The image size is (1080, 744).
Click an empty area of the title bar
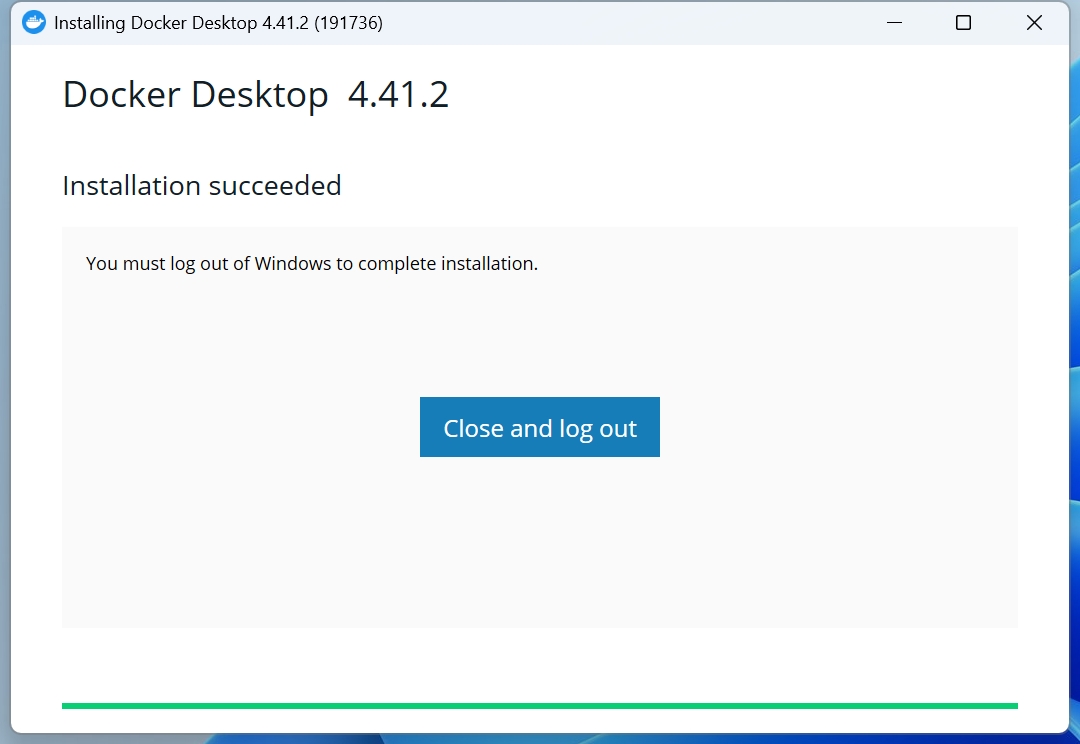click(x=620, y=22)
